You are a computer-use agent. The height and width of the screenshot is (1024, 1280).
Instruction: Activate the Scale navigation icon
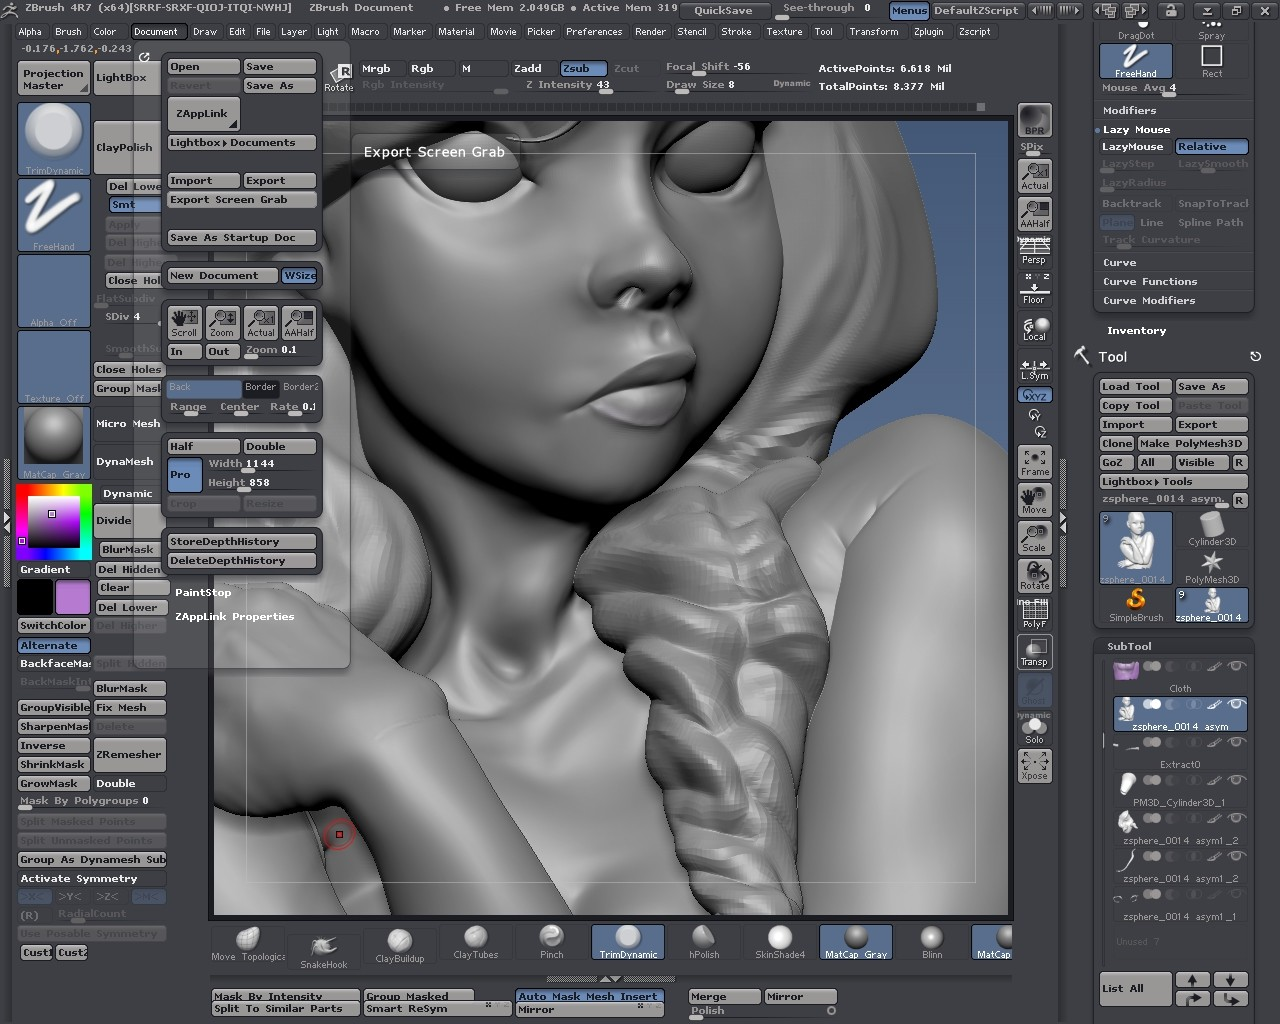click(1034, 538)
